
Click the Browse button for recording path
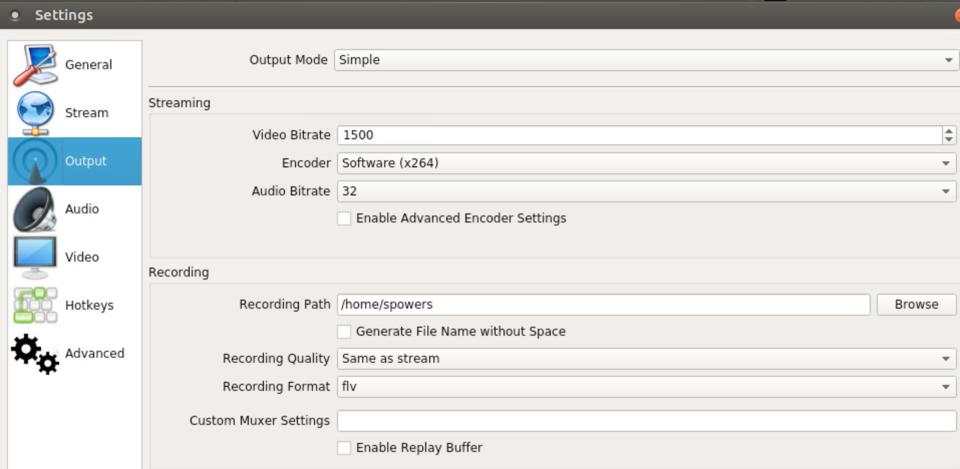coord(916,305)
